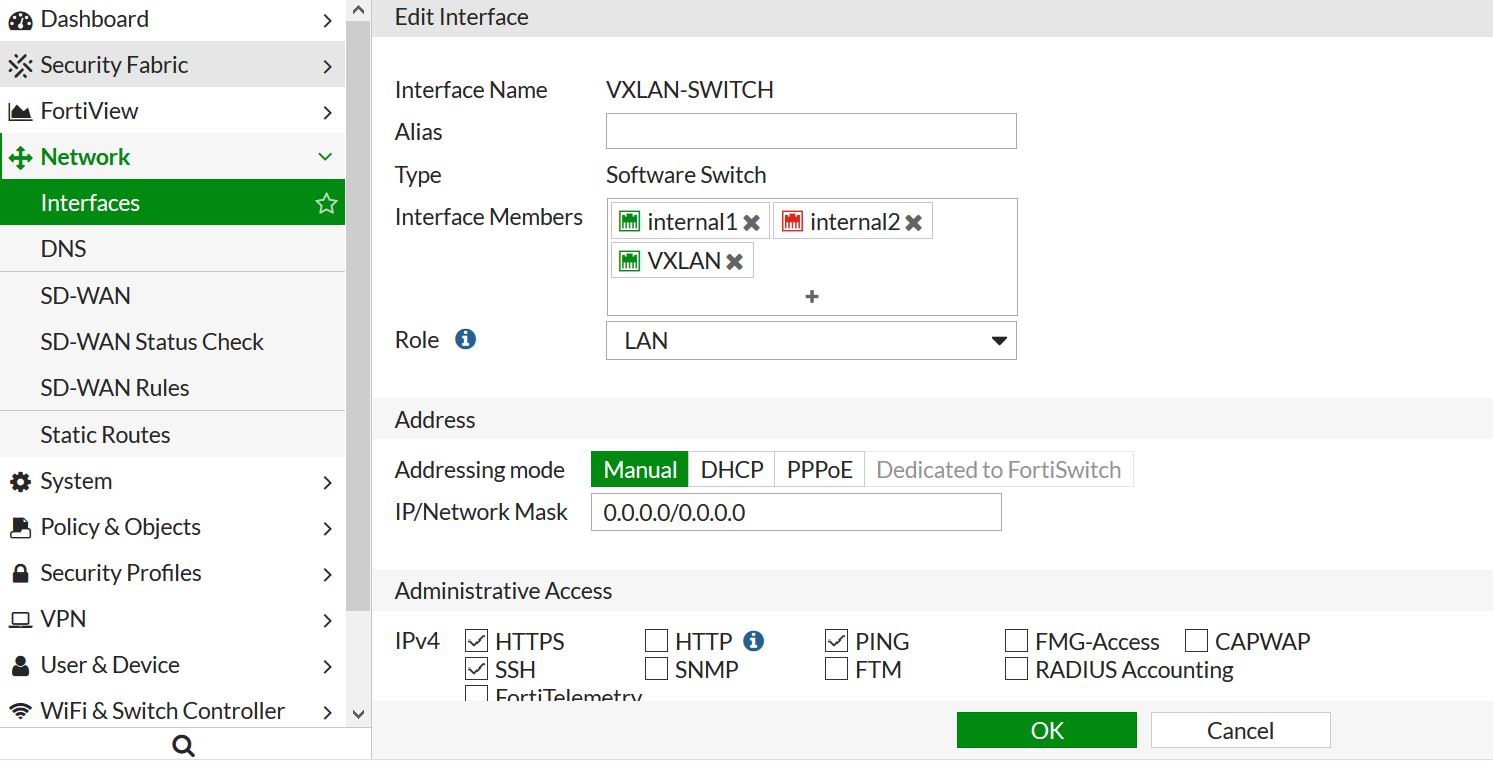The height and width of the screenshot is (761, 1493).
Task: Expand the User & Device chevron
Action: coord(327,666)
